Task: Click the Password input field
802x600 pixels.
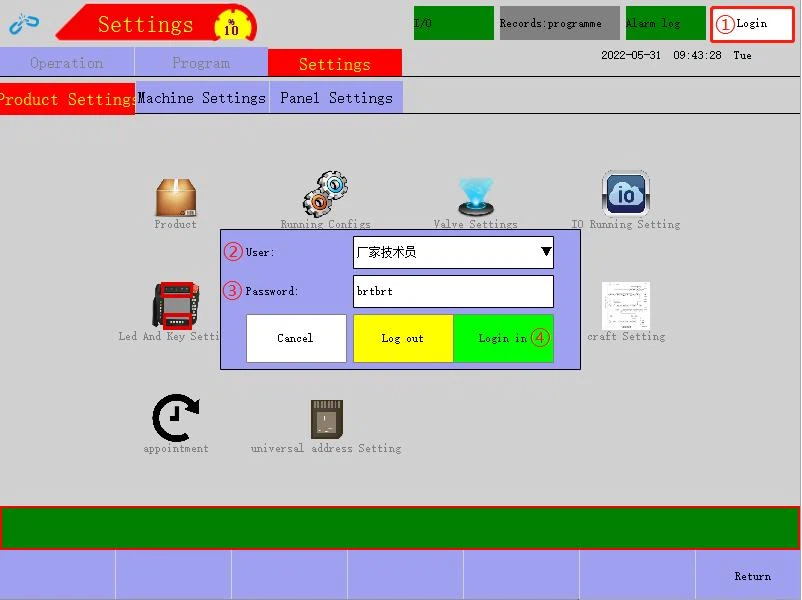Action: point(453,291)
